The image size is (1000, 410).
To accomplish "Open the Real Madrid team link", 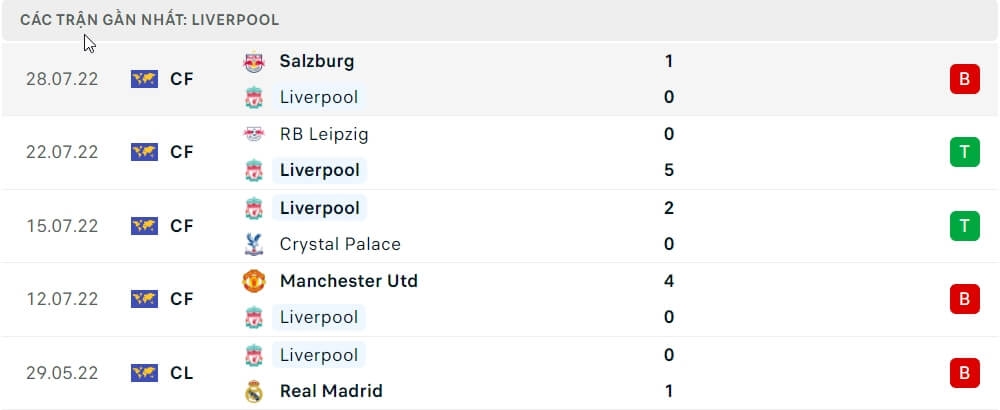I will coord(331,391).
